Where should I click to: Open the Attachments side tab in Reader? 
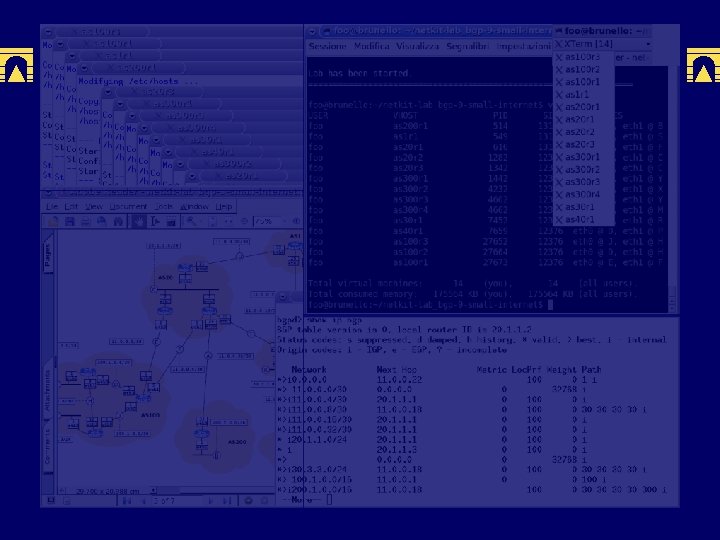point(48,391)
